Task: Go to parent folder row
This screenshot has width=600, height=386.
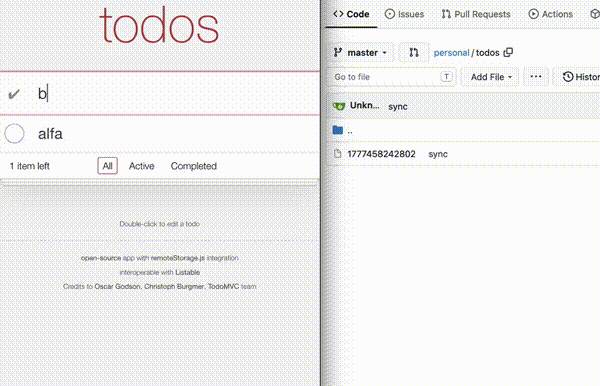Action: pos(463,130)
